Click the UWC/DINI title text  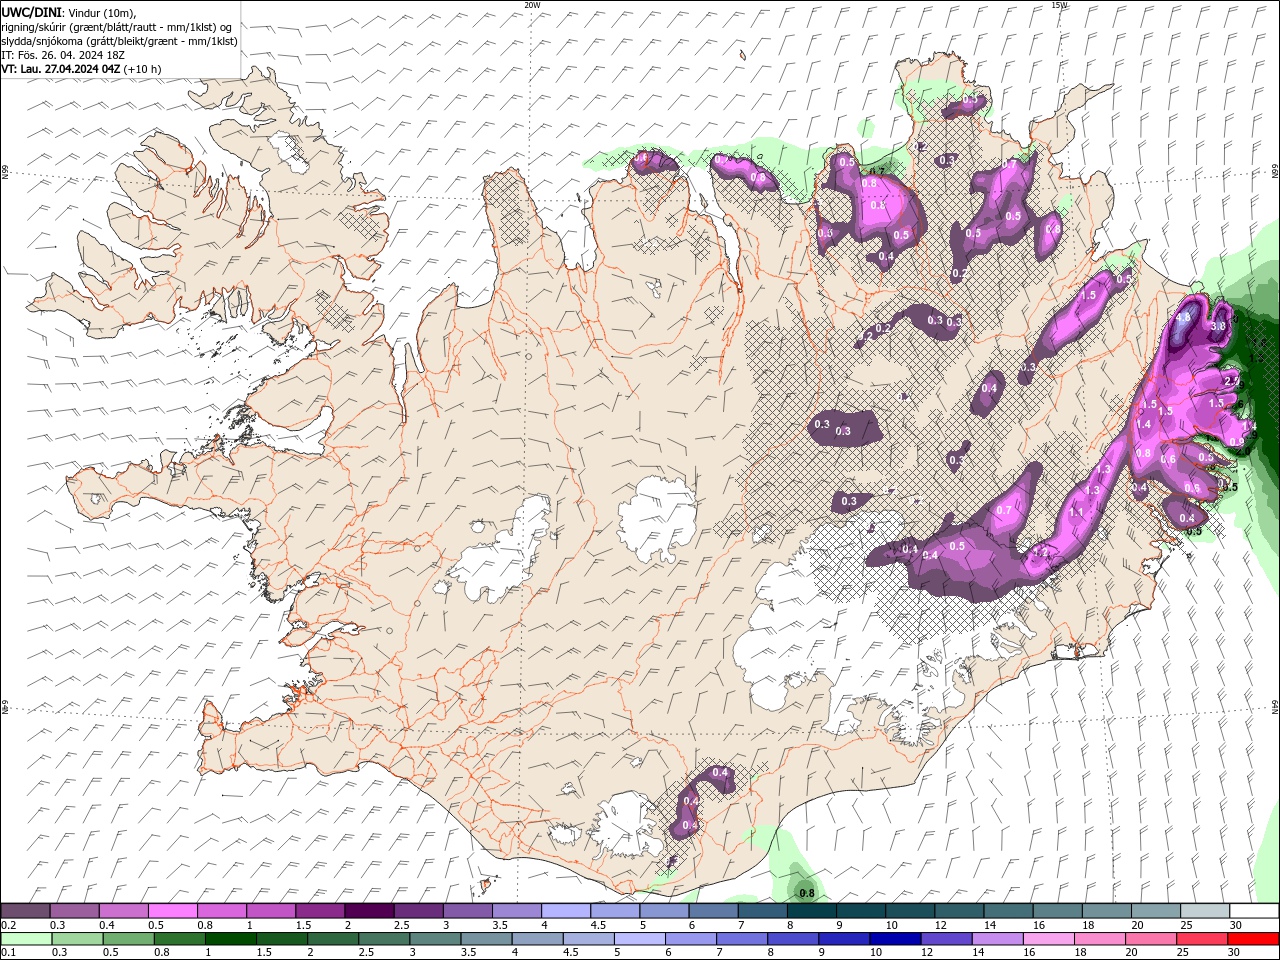[x=32, y=12]
